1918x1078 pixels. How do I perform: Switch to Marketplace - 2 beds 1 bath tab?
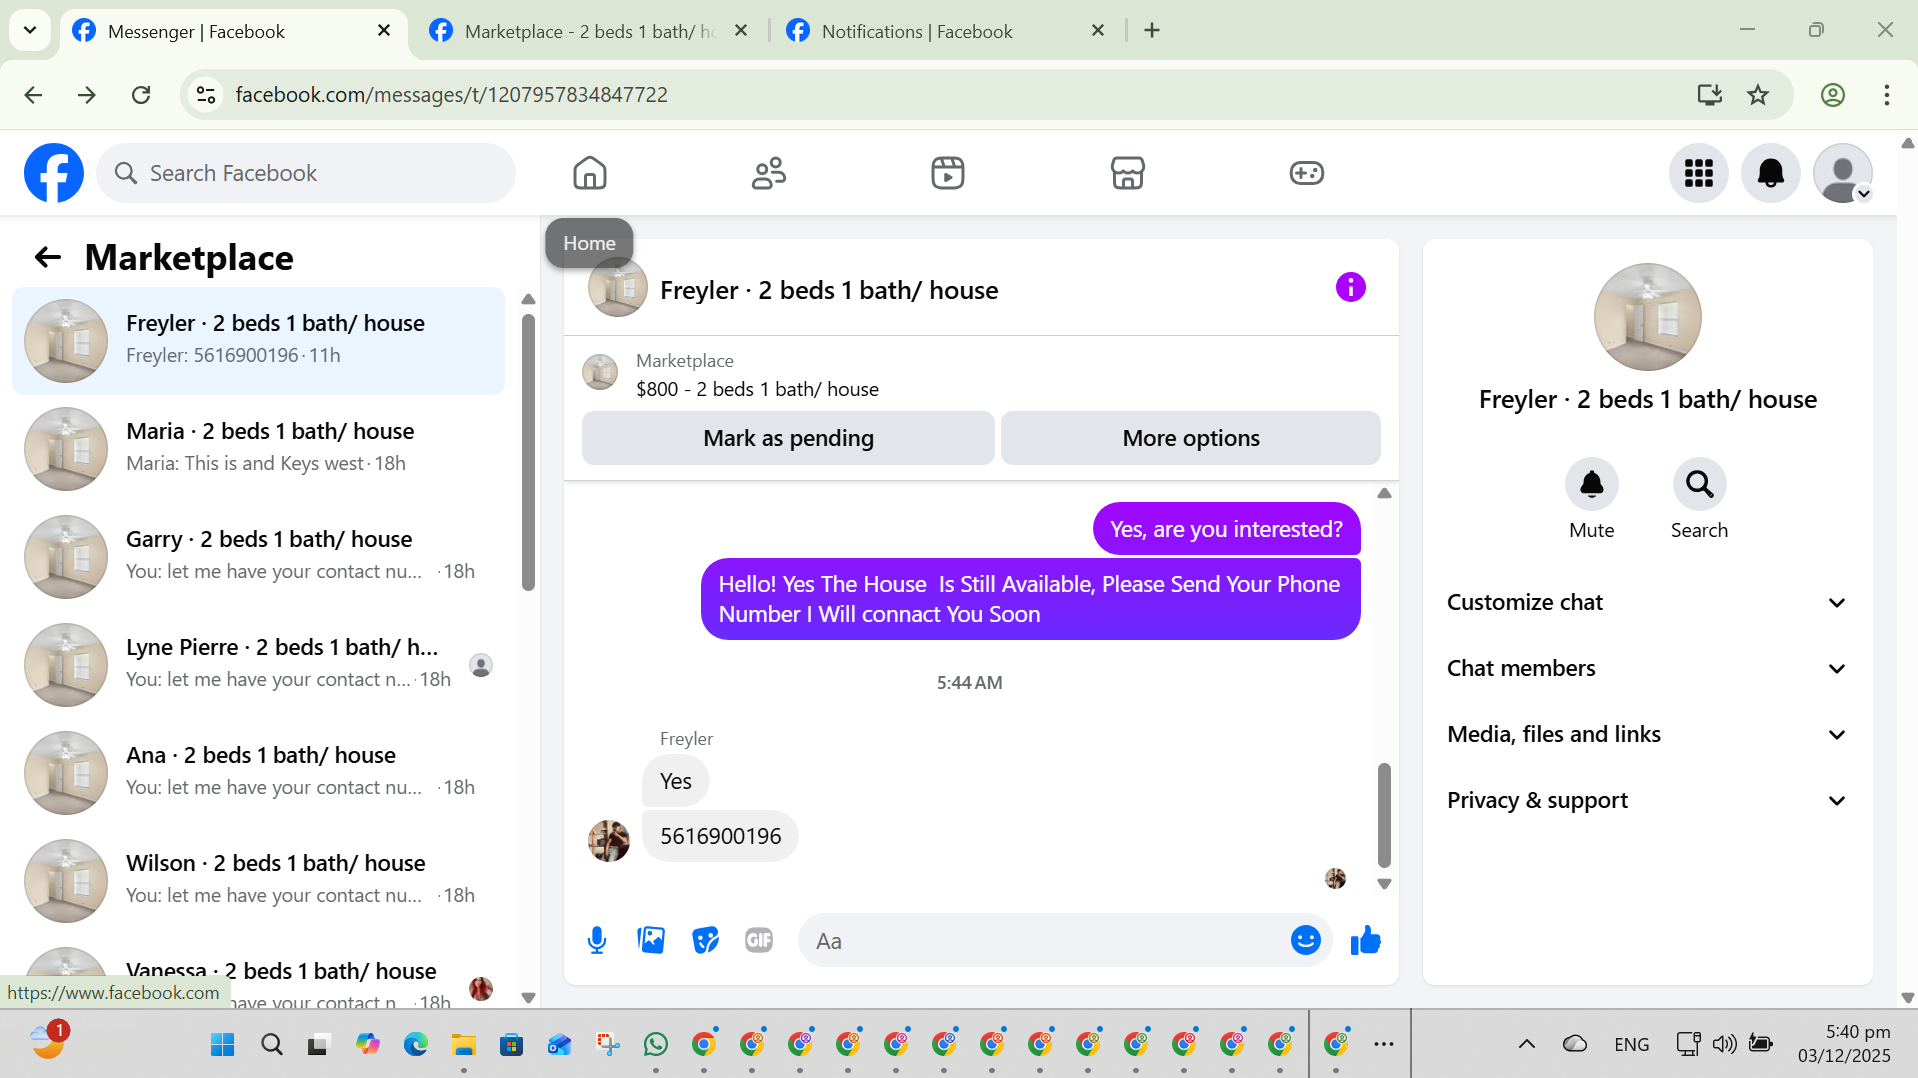(x=588, y=31)
